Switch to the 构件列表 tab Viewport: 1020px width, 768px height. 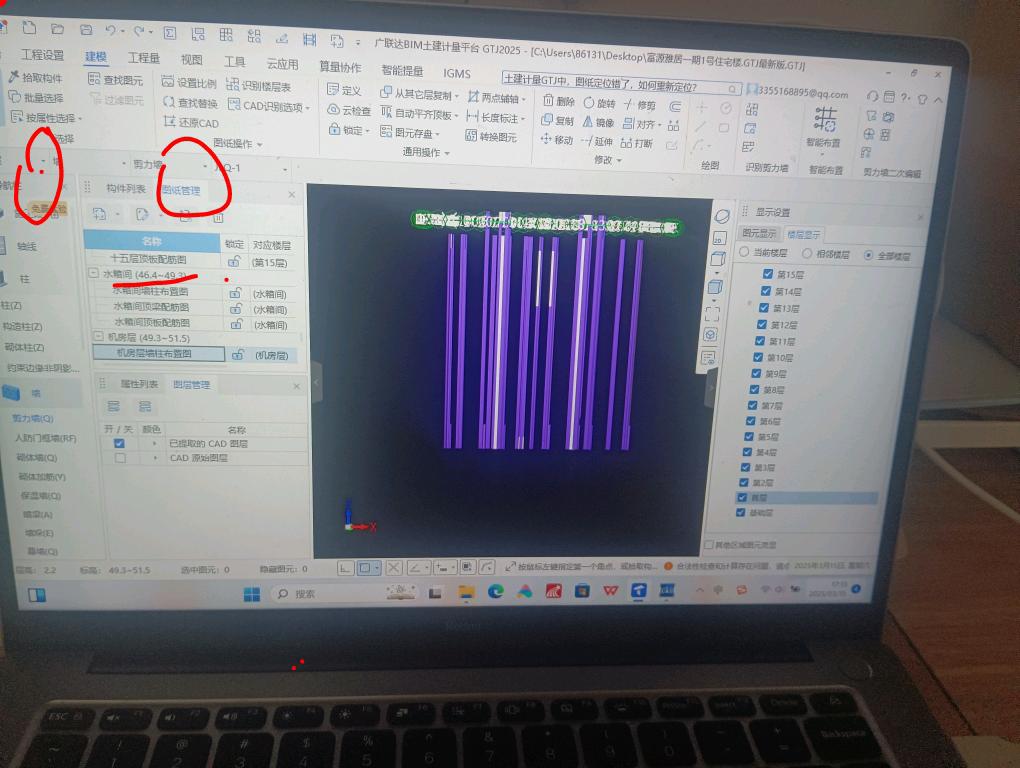126,188
